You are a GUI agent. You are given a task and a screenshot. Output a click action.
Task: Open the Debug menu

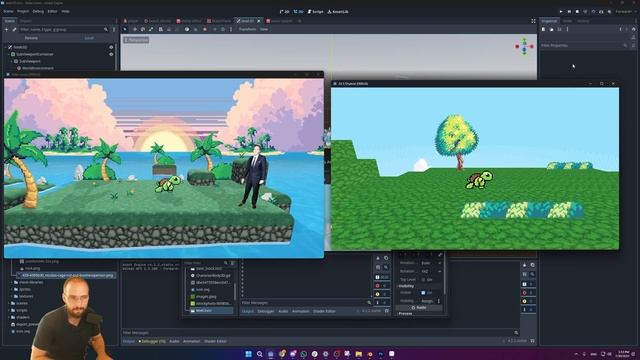38,11
